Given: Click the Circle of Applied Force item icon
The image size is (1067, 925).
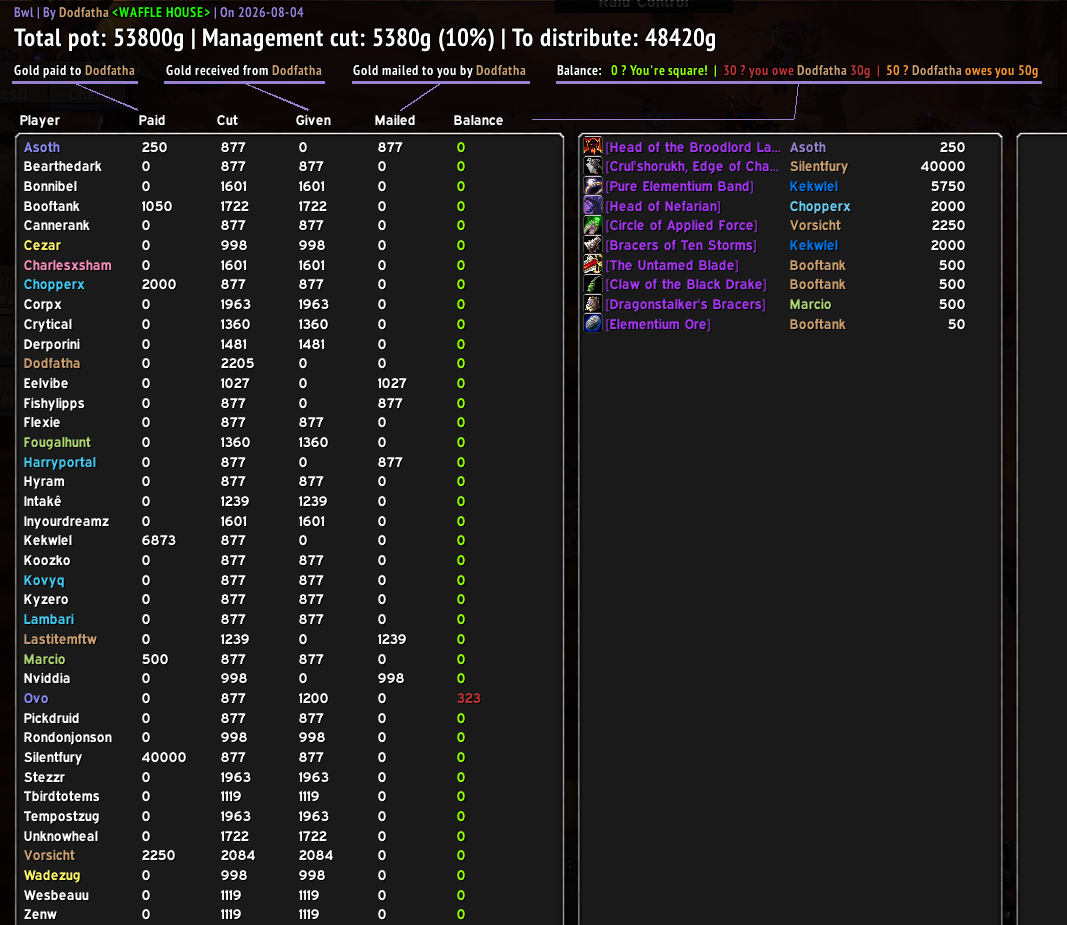Looking at the screenshot, I should 593,225.
